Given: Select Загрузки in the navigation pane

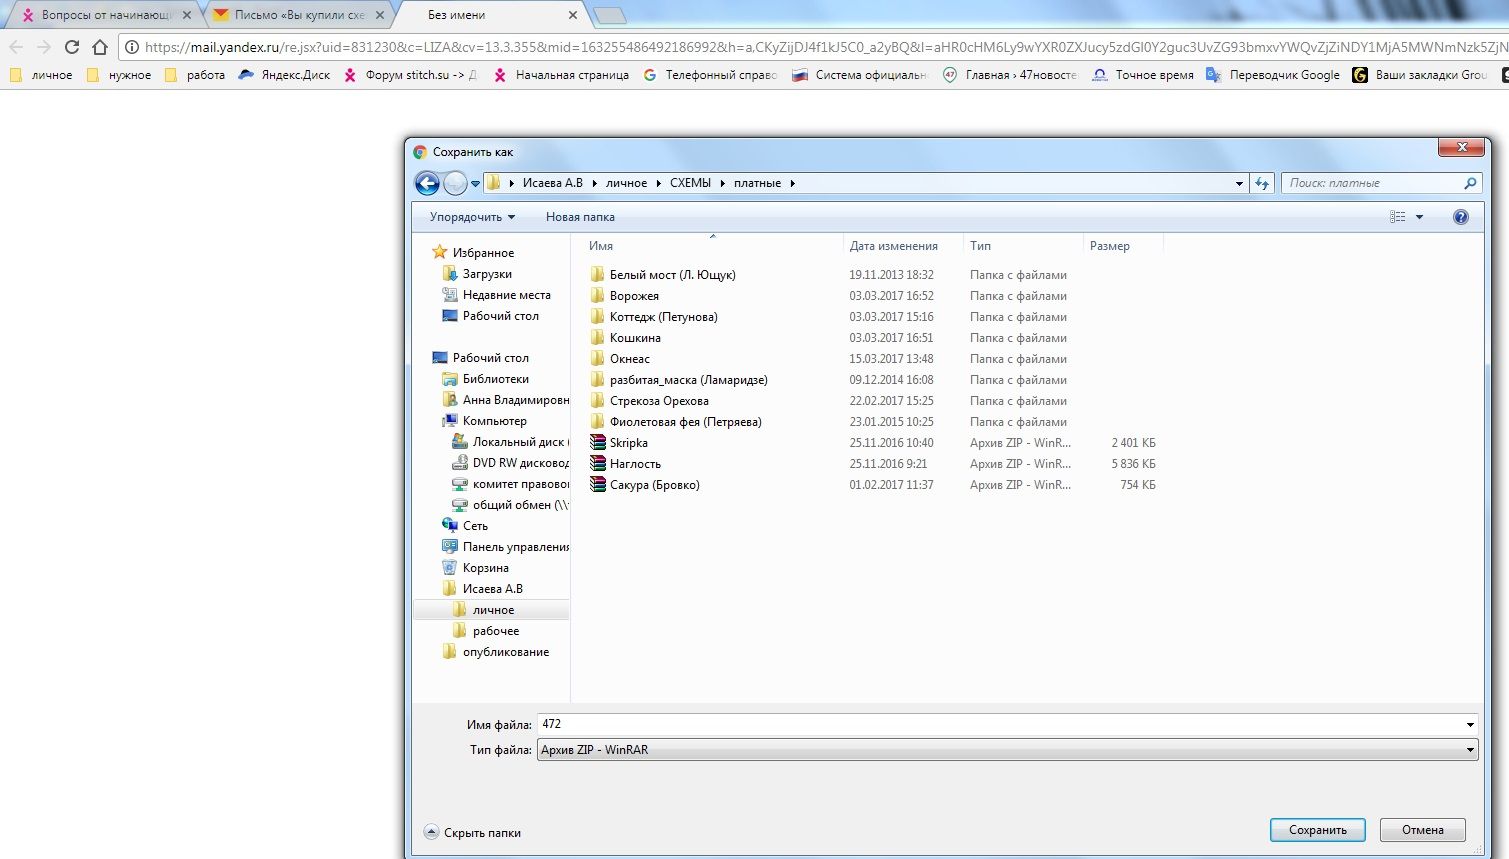Looking at the screenshot, I should 487,274.
